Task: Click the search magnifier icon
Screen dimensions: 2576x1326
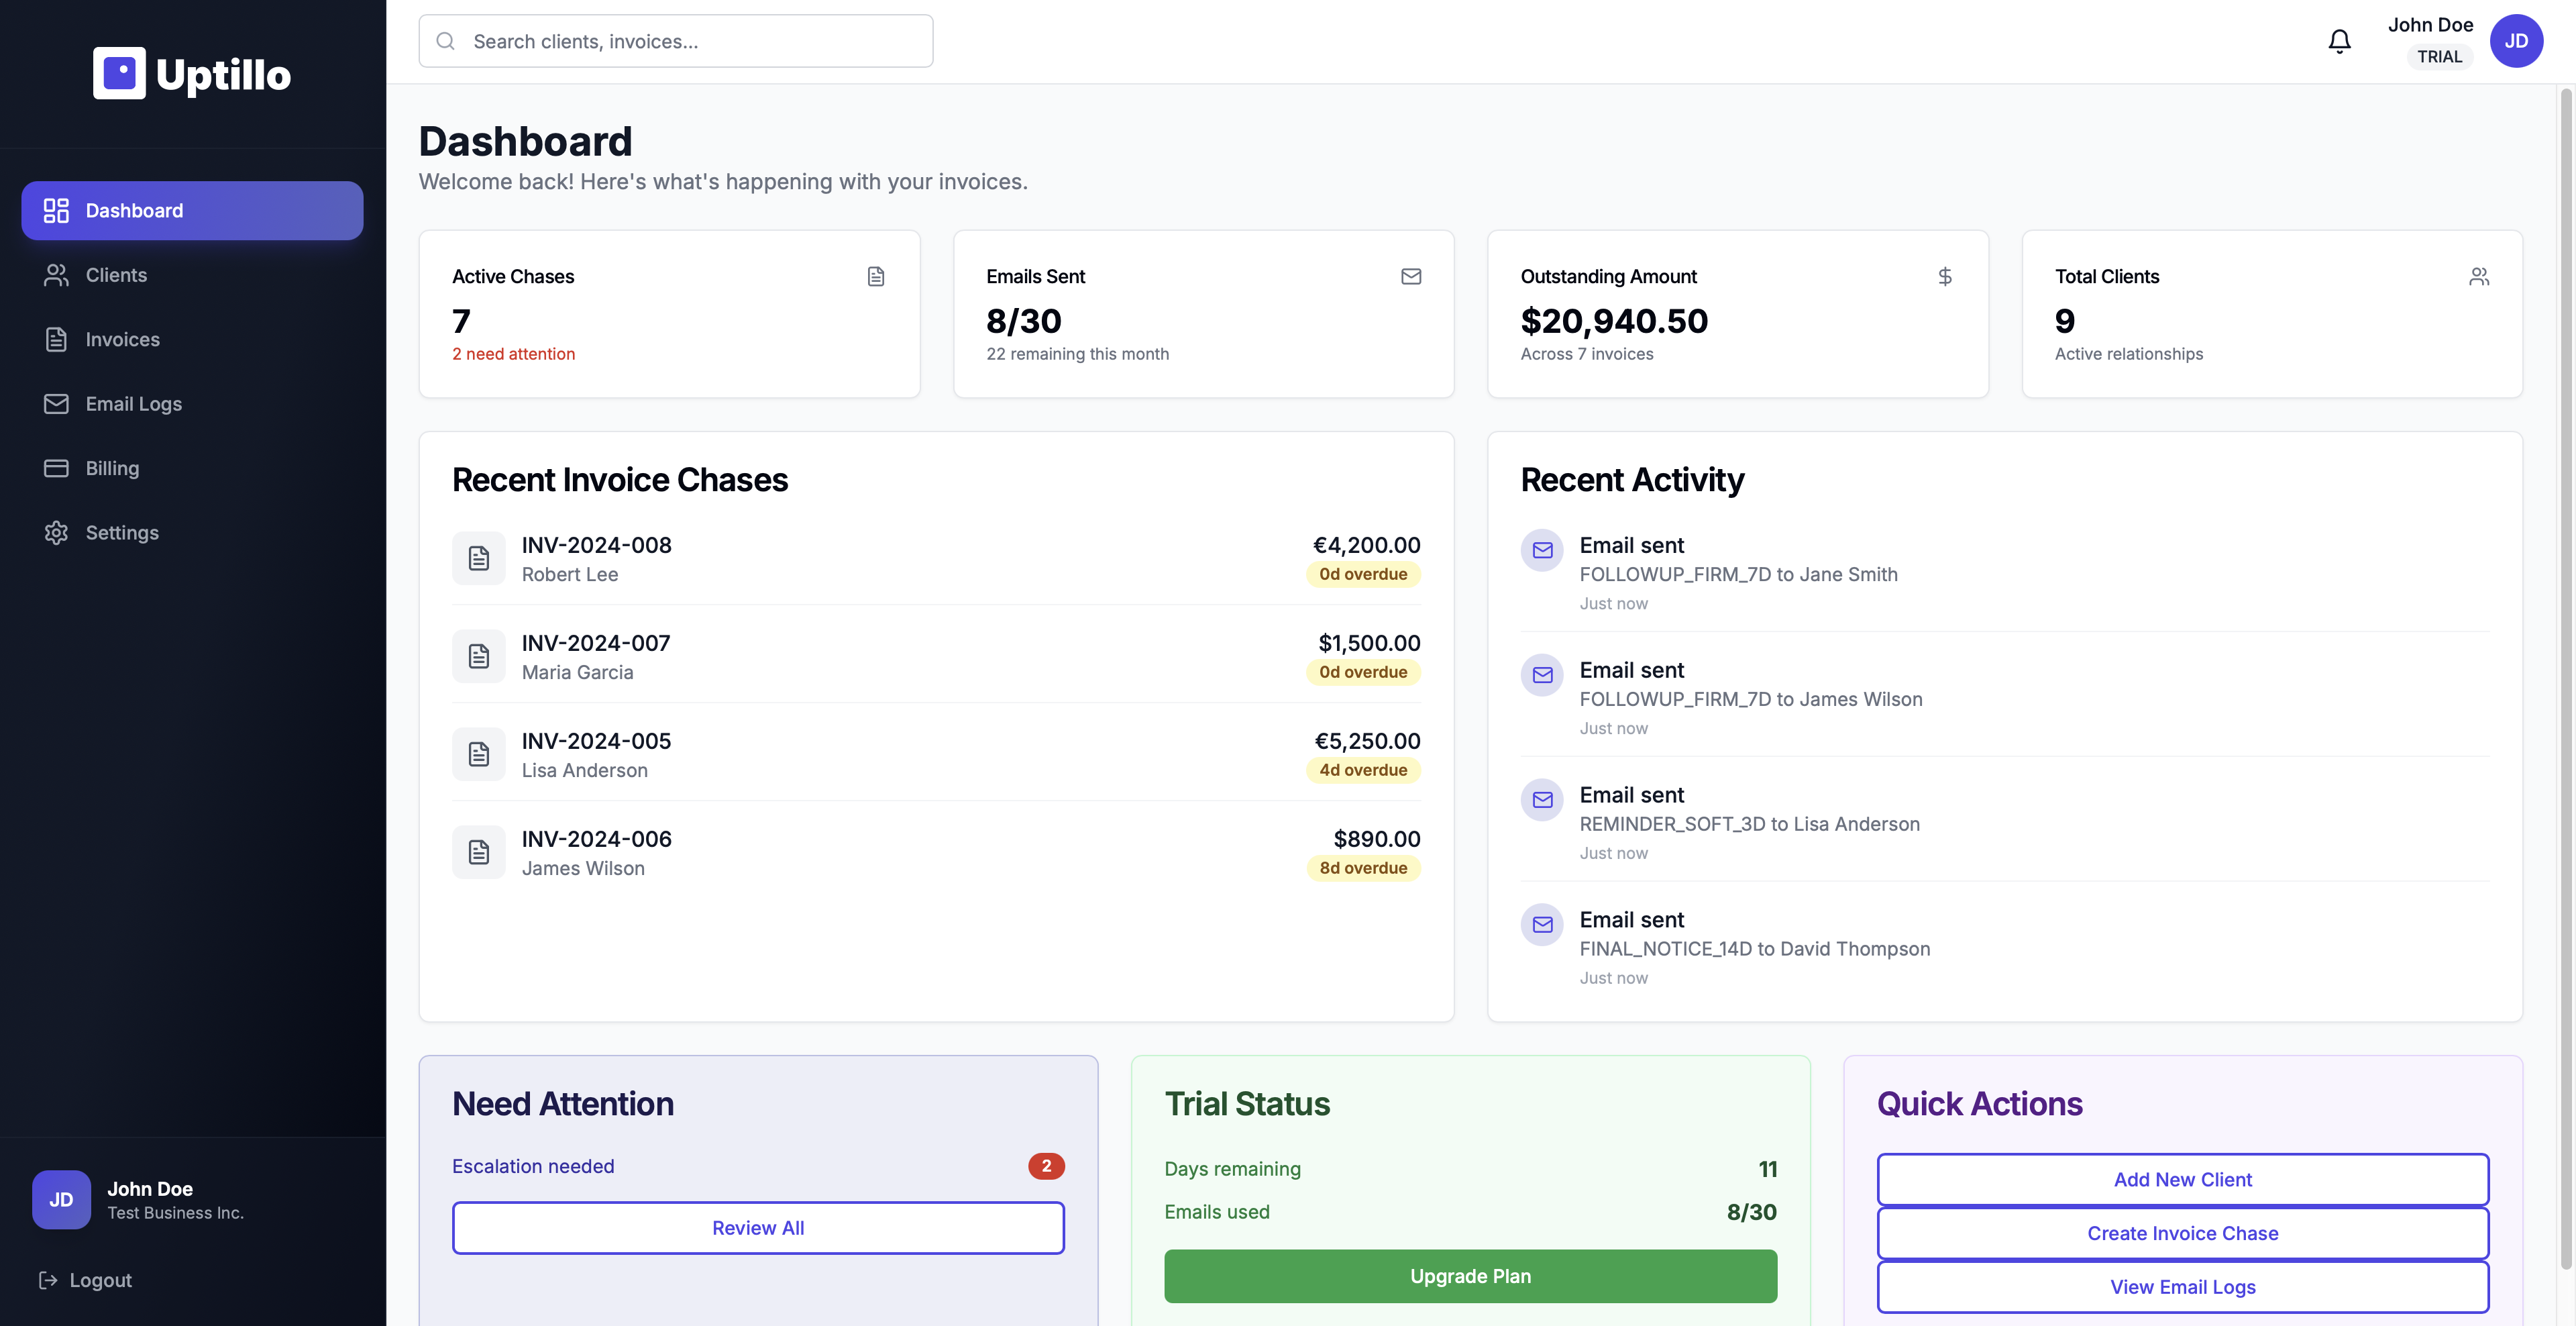Action: point(446,41)
